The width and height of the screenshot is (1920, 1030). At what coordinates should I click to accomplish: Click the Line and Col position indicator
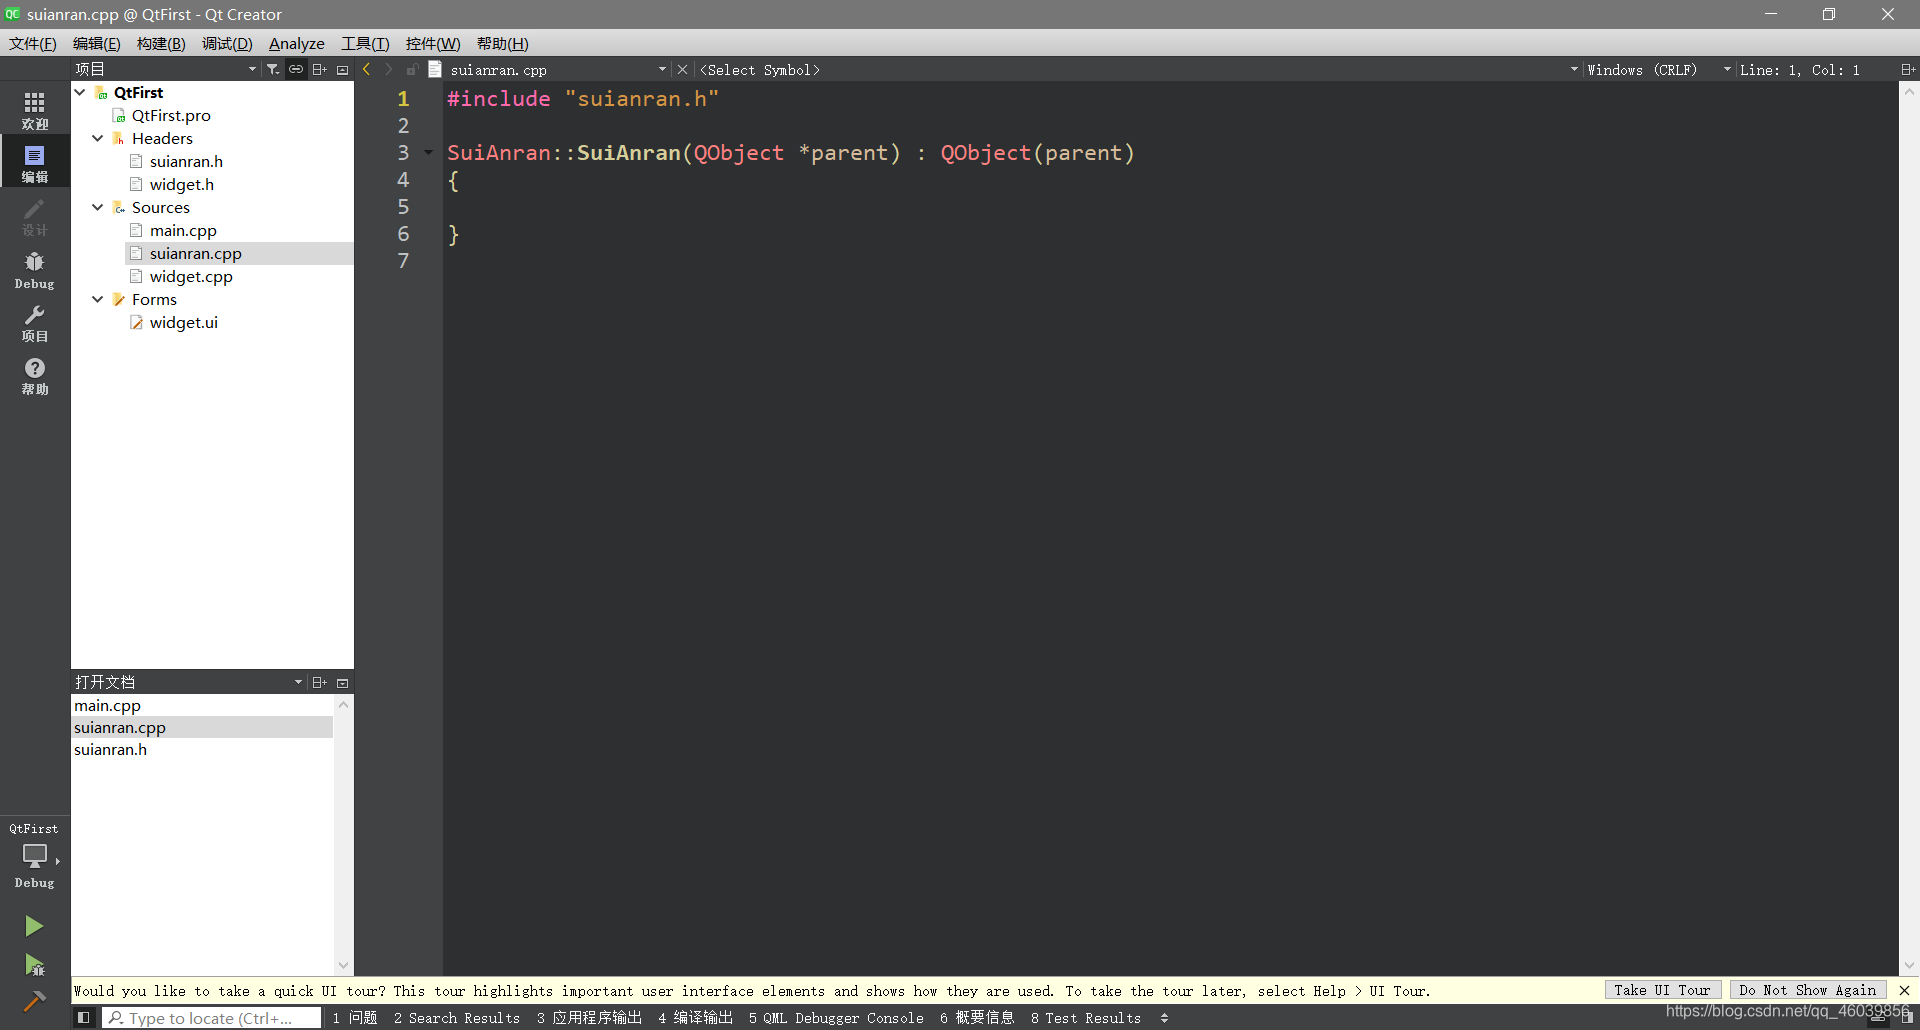[x=1800, y=69]
